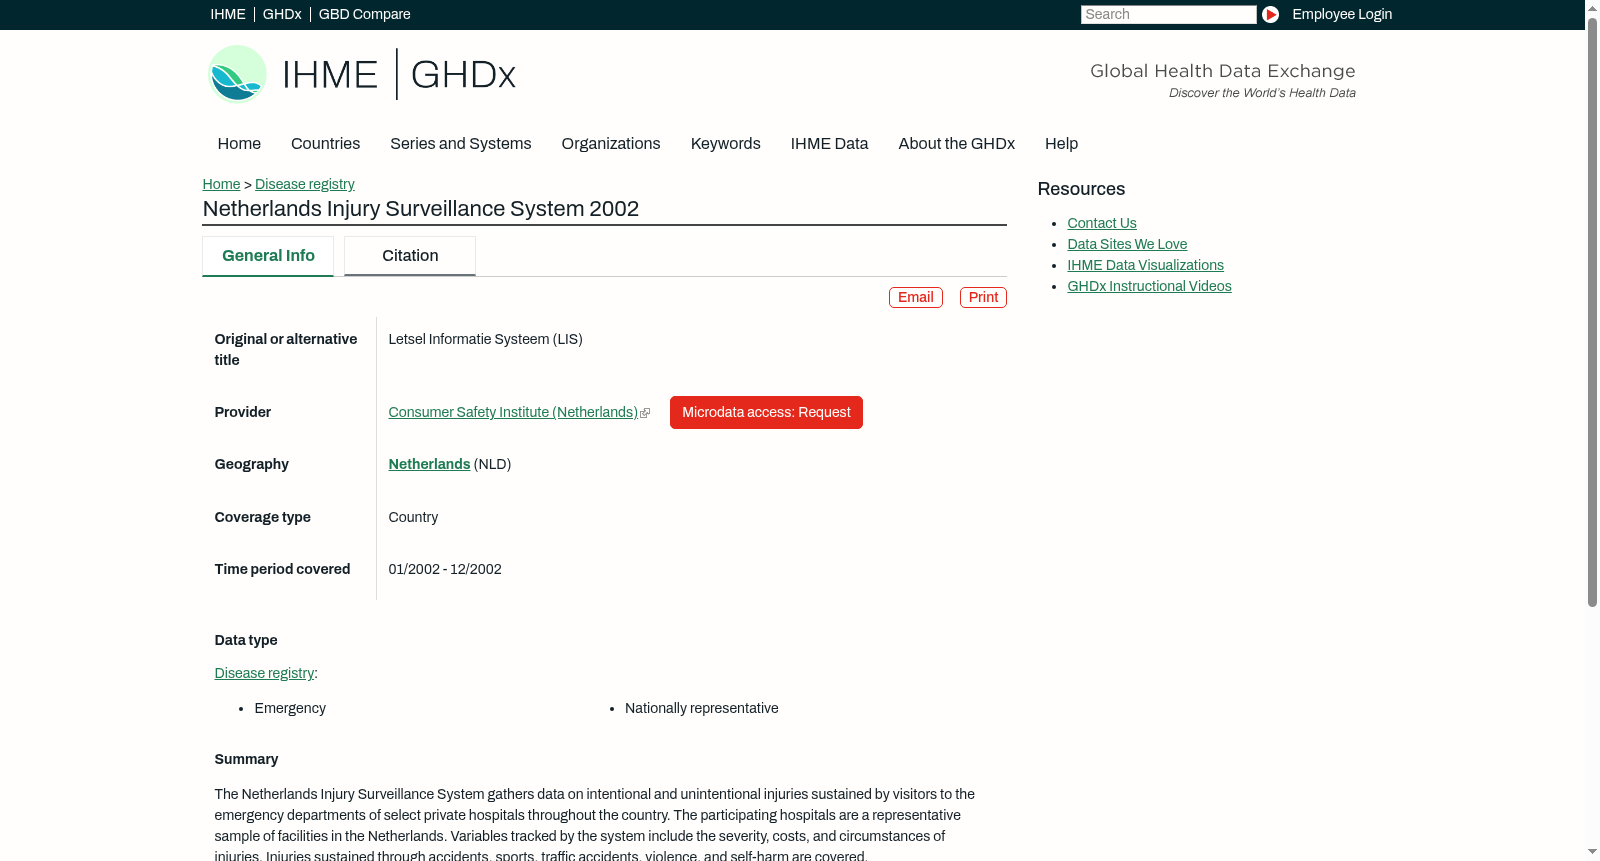Image resolution: width=1600 pixels, height=861 pixels.
Task: Open the Keywords menu
Action: click(726, 144)
